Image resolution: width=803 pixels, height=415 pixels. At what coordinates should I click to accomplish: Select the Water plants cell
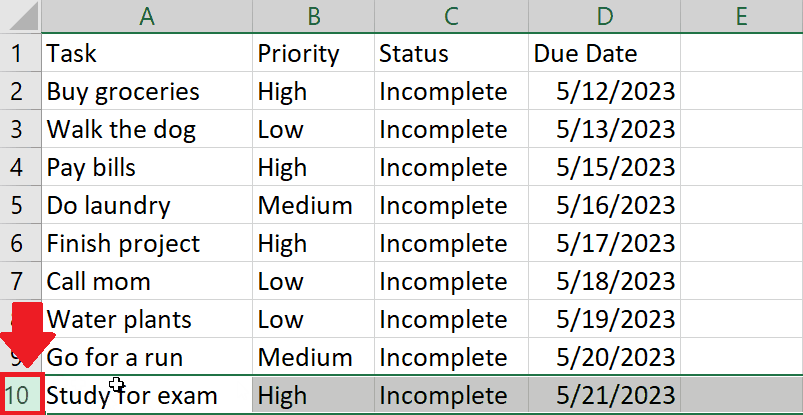click(147, 319)
